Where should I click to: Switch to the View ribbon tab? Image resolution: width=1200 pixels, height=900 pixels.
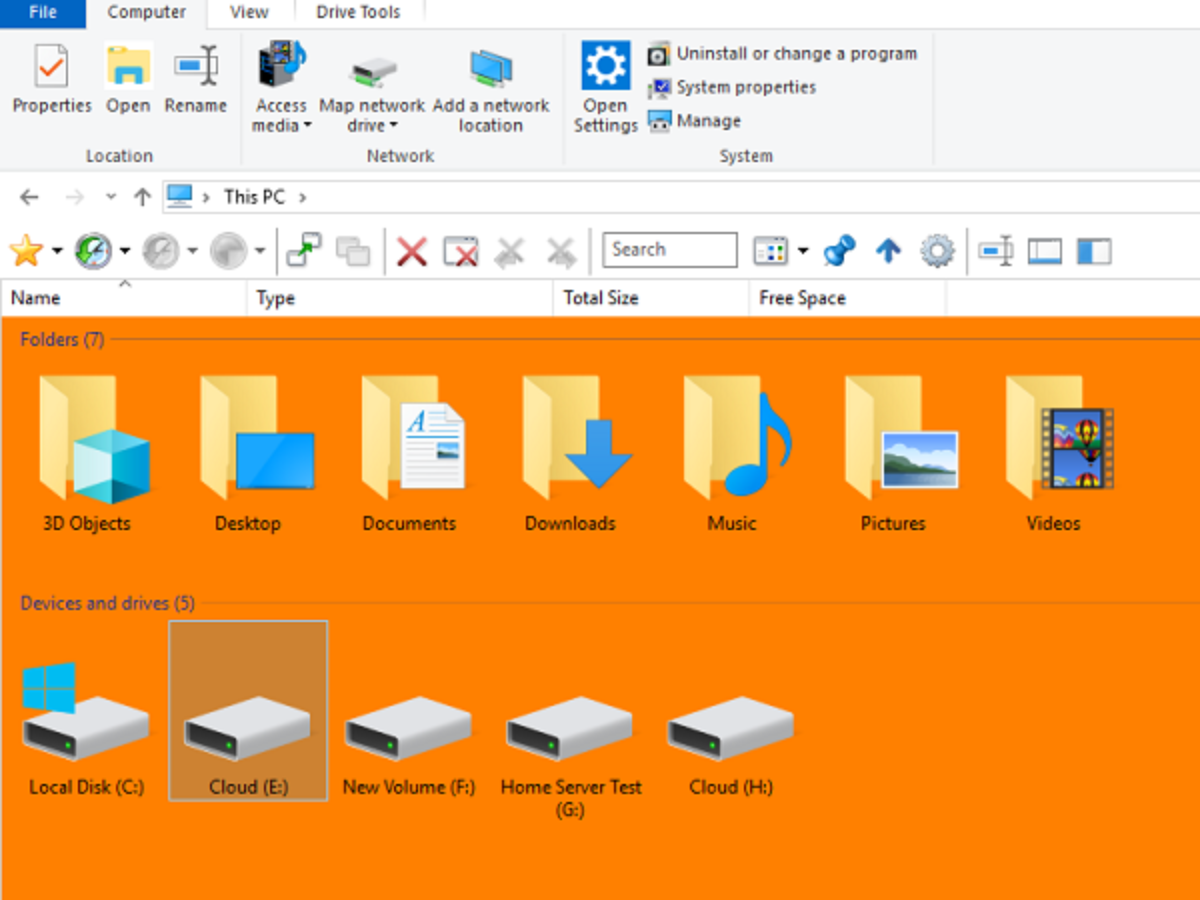tap(249, 13)
